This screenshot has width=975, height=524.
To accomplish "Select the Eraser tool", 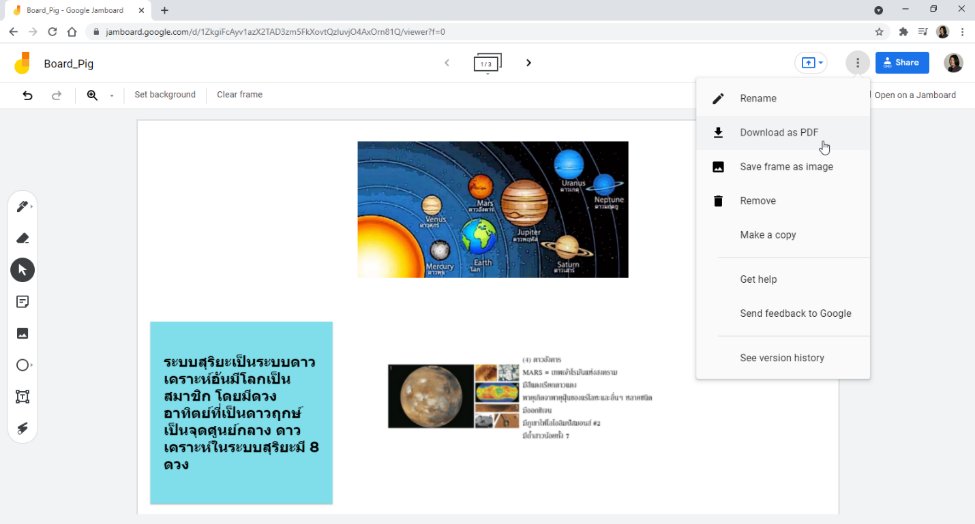I will point(22,238).
